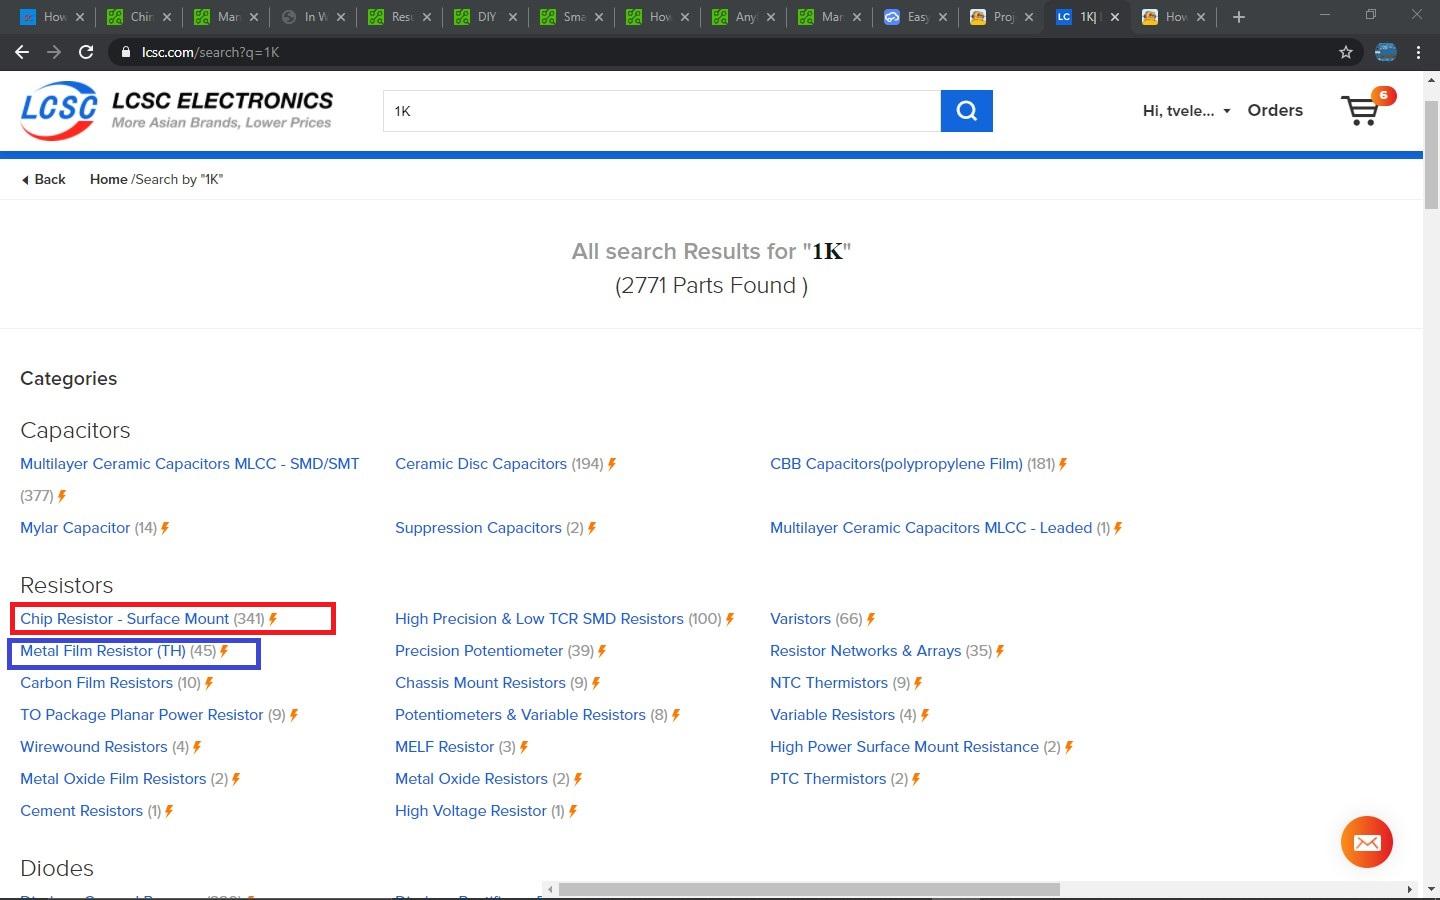Image resolution: width=1440 pixels, height=900 pixels.
Task: Go back with browser back arrow
Action: coord(22,52)
